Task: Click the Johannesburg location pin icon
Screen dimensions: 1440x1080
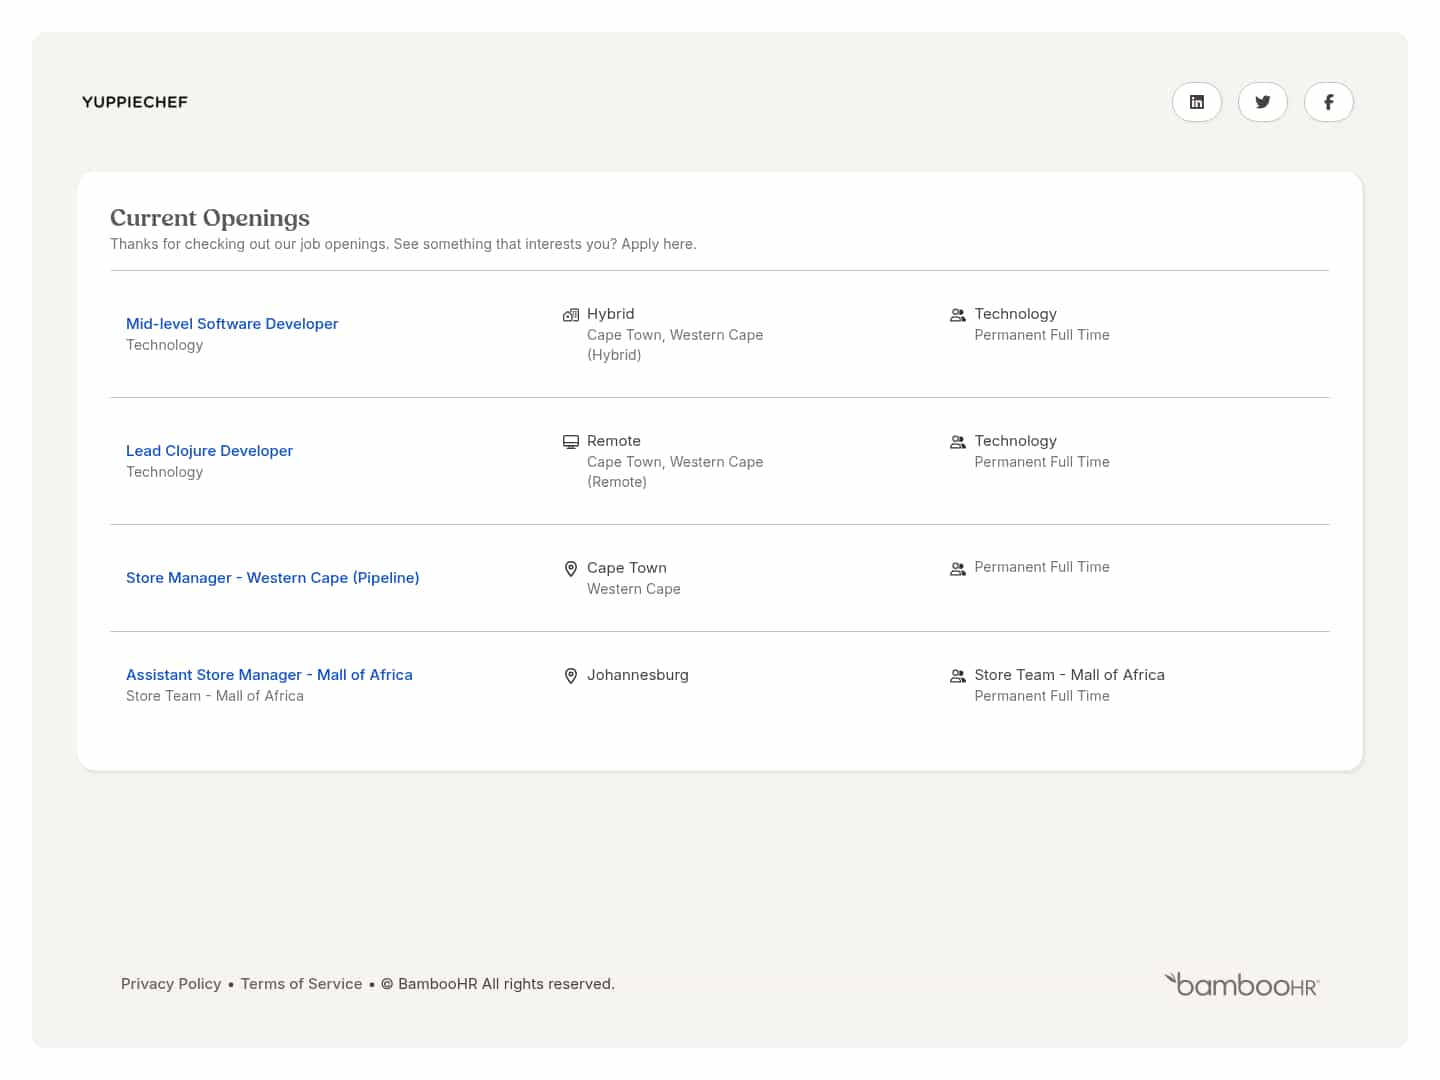Action: click(x=571, y=676)
